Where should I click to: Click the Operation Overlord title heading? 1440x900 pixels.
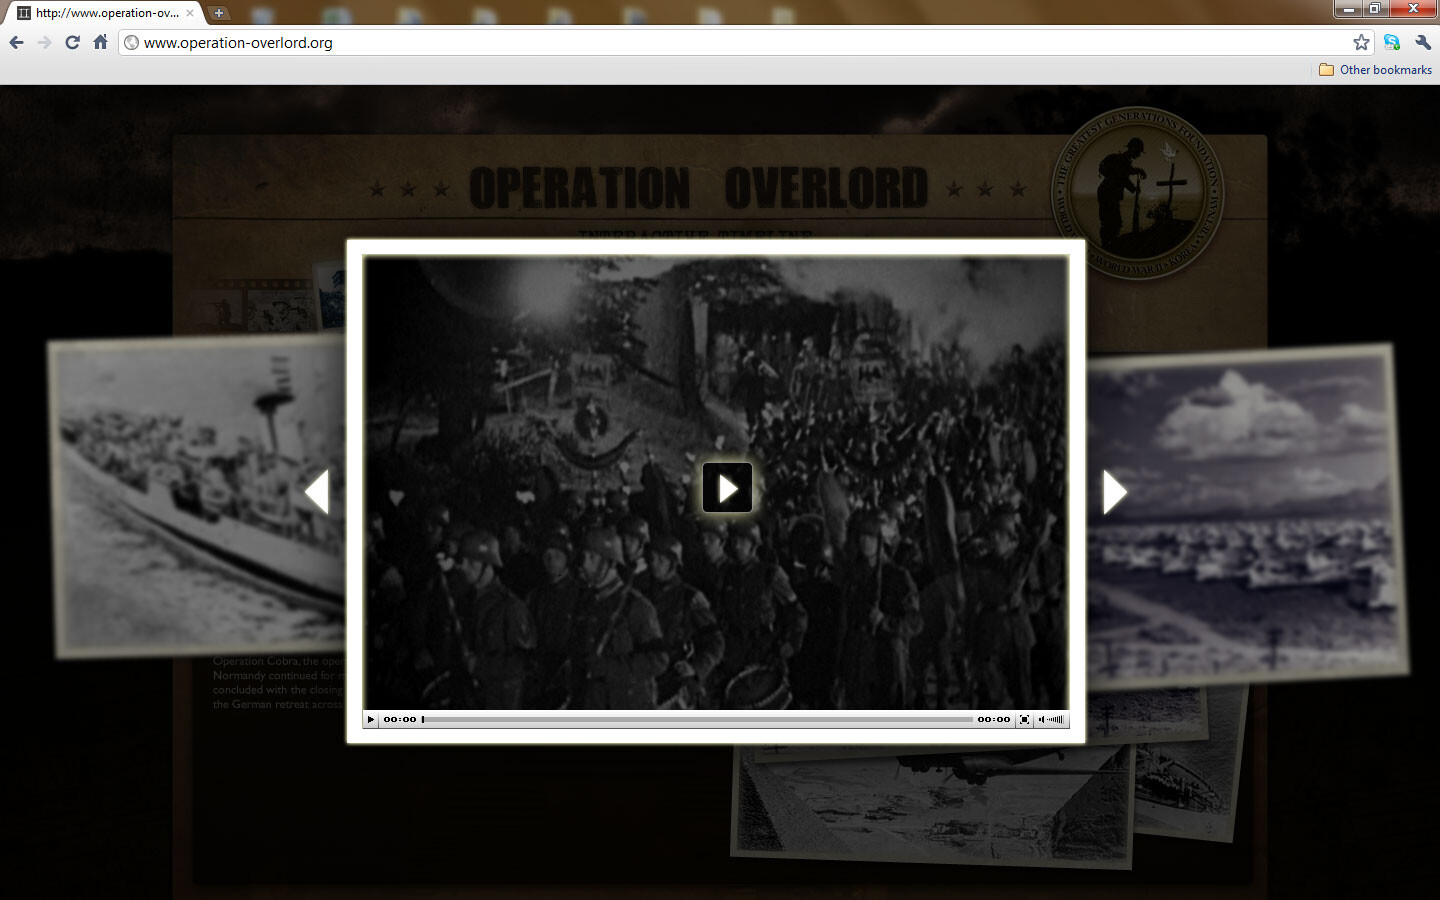click(698, 188)
